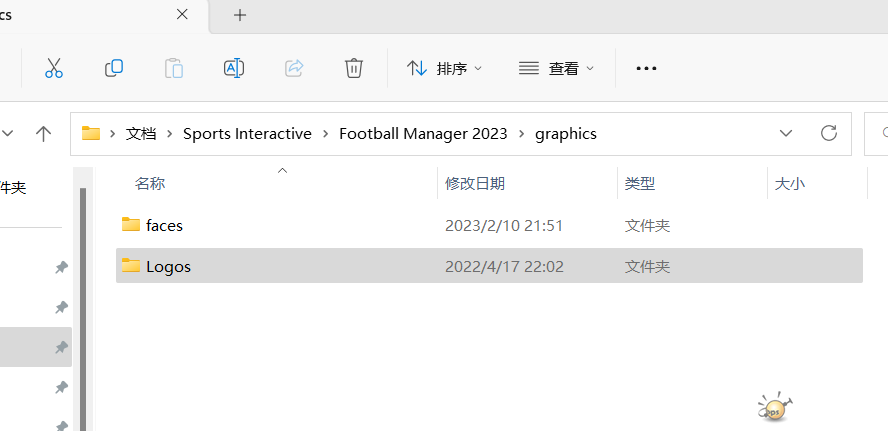The width and height of the screenshot is (888, 431).
Task: Sort by 类型 column header
Action: point(640,184)
